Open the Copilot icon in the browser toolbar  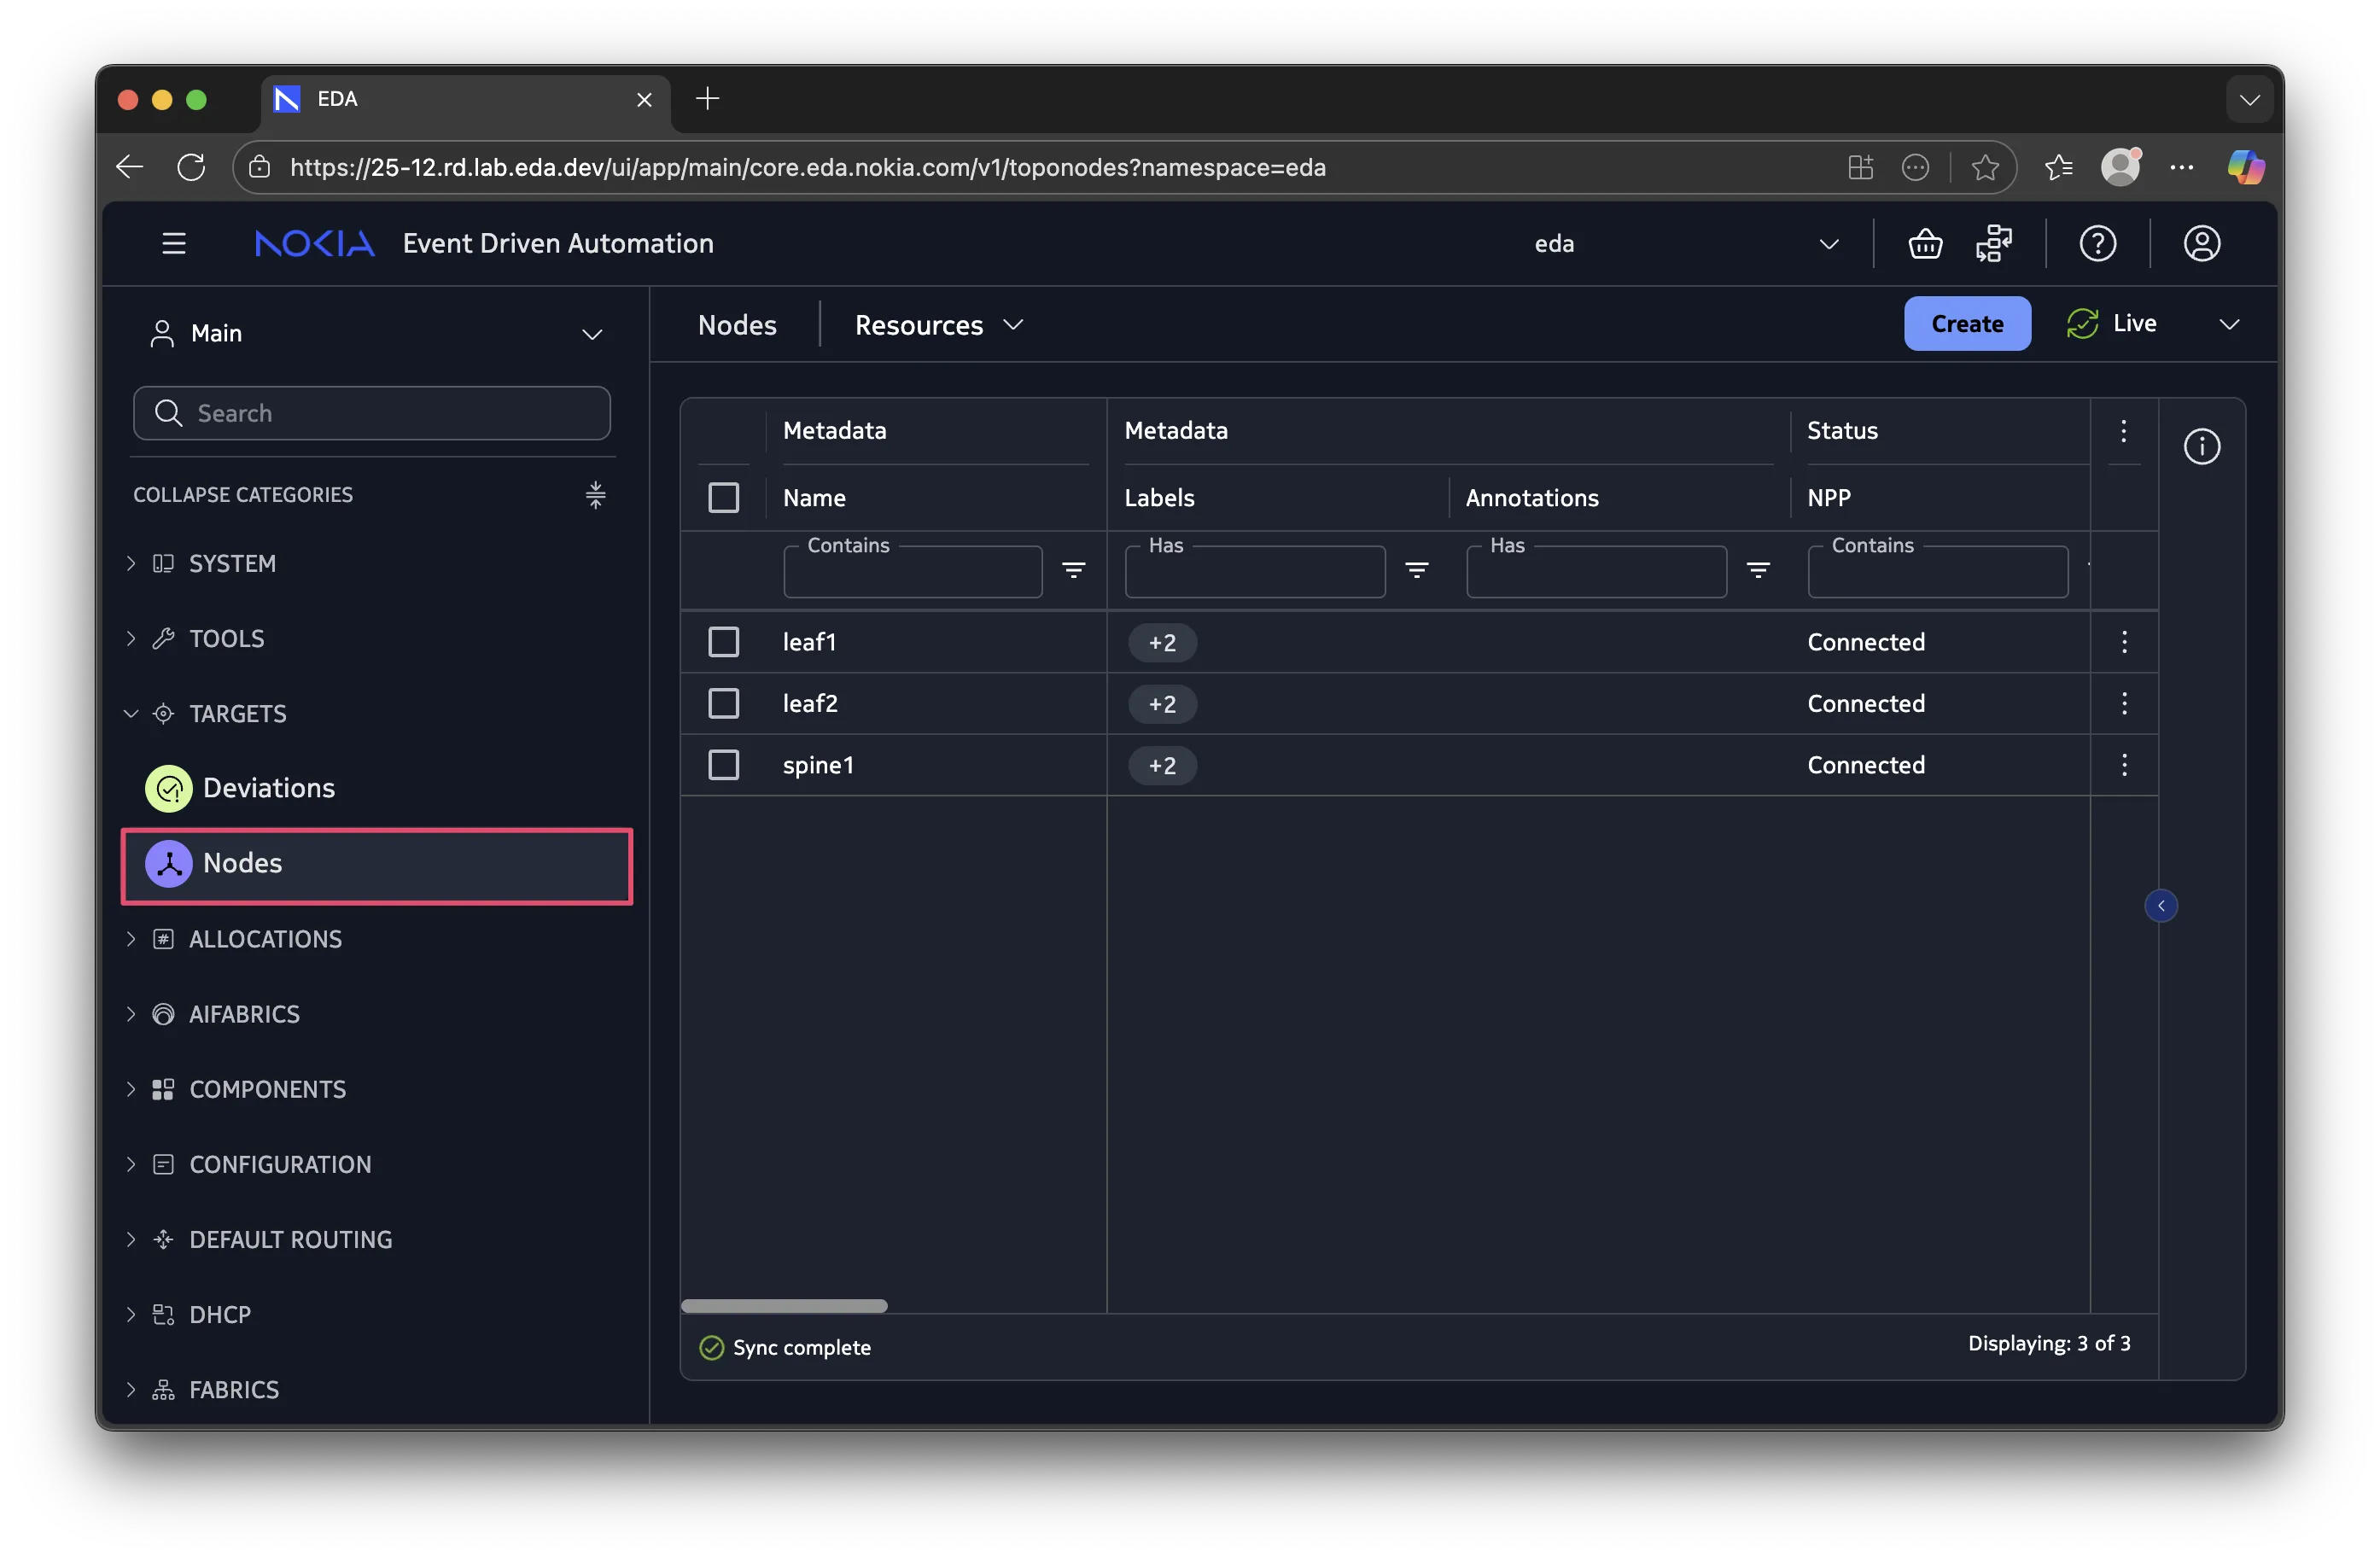coord(2245,166)
